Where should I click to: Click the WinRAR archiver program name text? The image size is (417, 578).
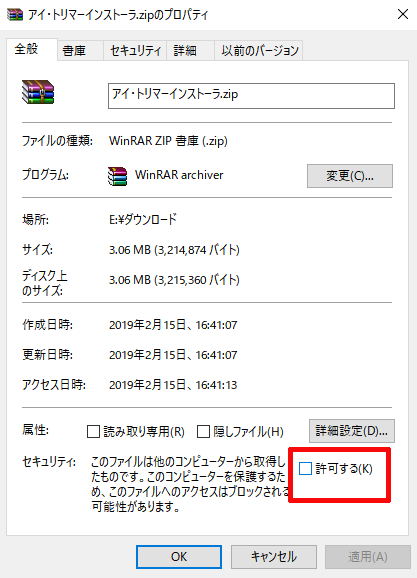coord(179,175)
